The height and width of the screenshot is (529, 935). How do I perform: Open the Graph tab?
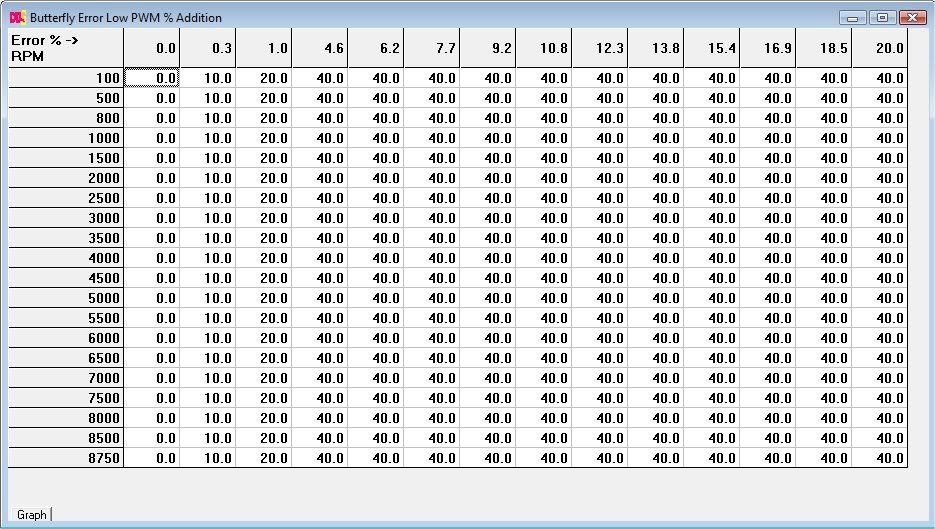click(31, 515)
